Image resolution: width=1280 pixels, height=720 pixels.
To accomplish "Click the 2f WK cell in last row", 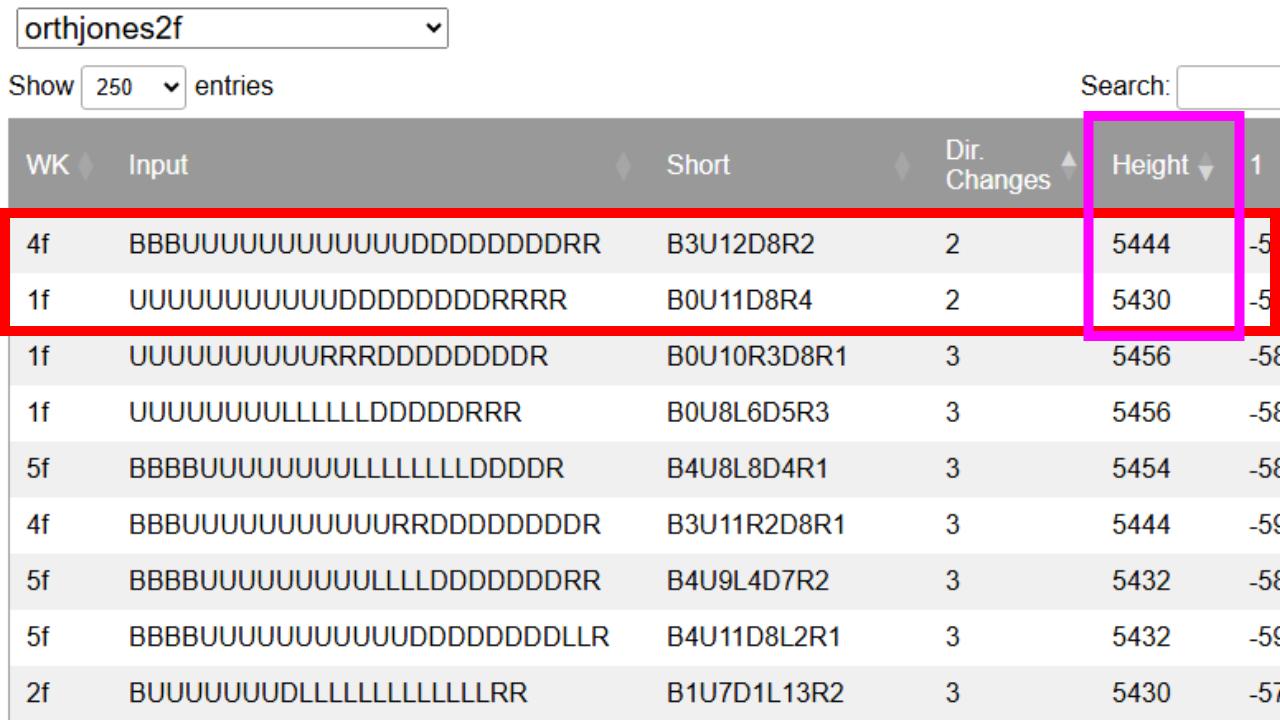I will click(x=39, y=692).
